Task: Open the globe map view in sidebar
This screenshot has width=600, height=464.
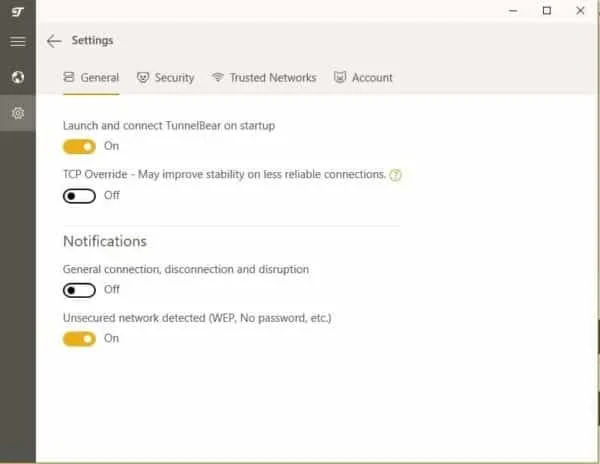Action: point(17,77)
